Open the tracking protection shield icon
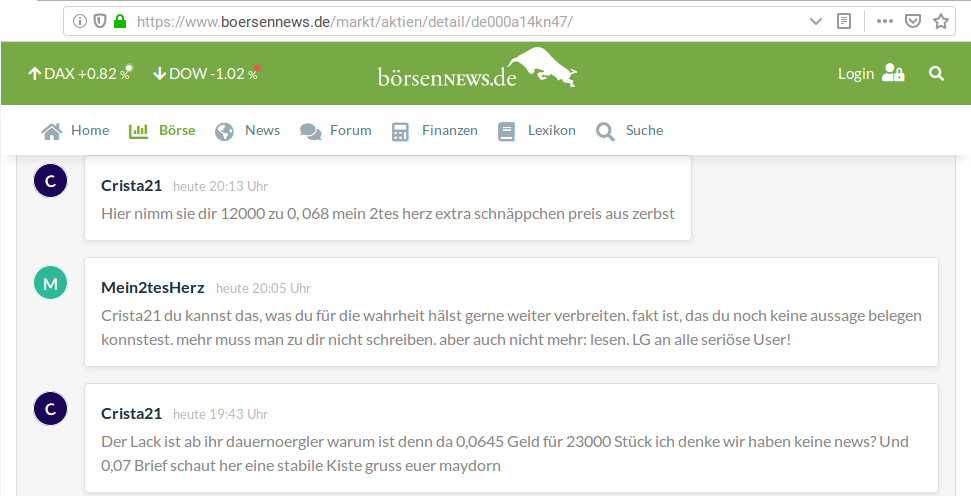Image resolution: width=971 pixels, height=496 pixels. pos(100,22)
